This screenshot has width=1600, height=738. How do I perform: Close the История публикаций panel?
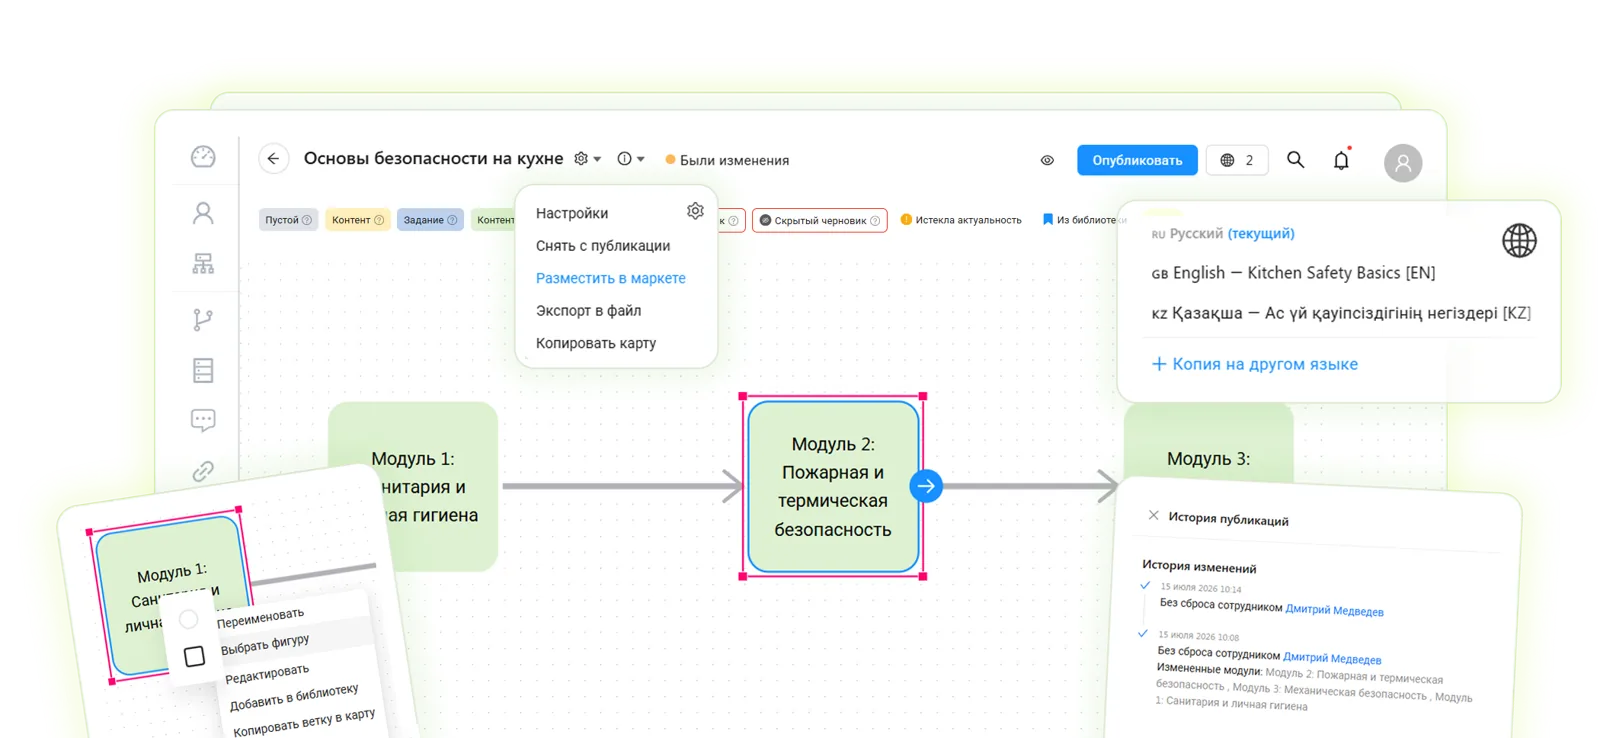pos(1153,515)
